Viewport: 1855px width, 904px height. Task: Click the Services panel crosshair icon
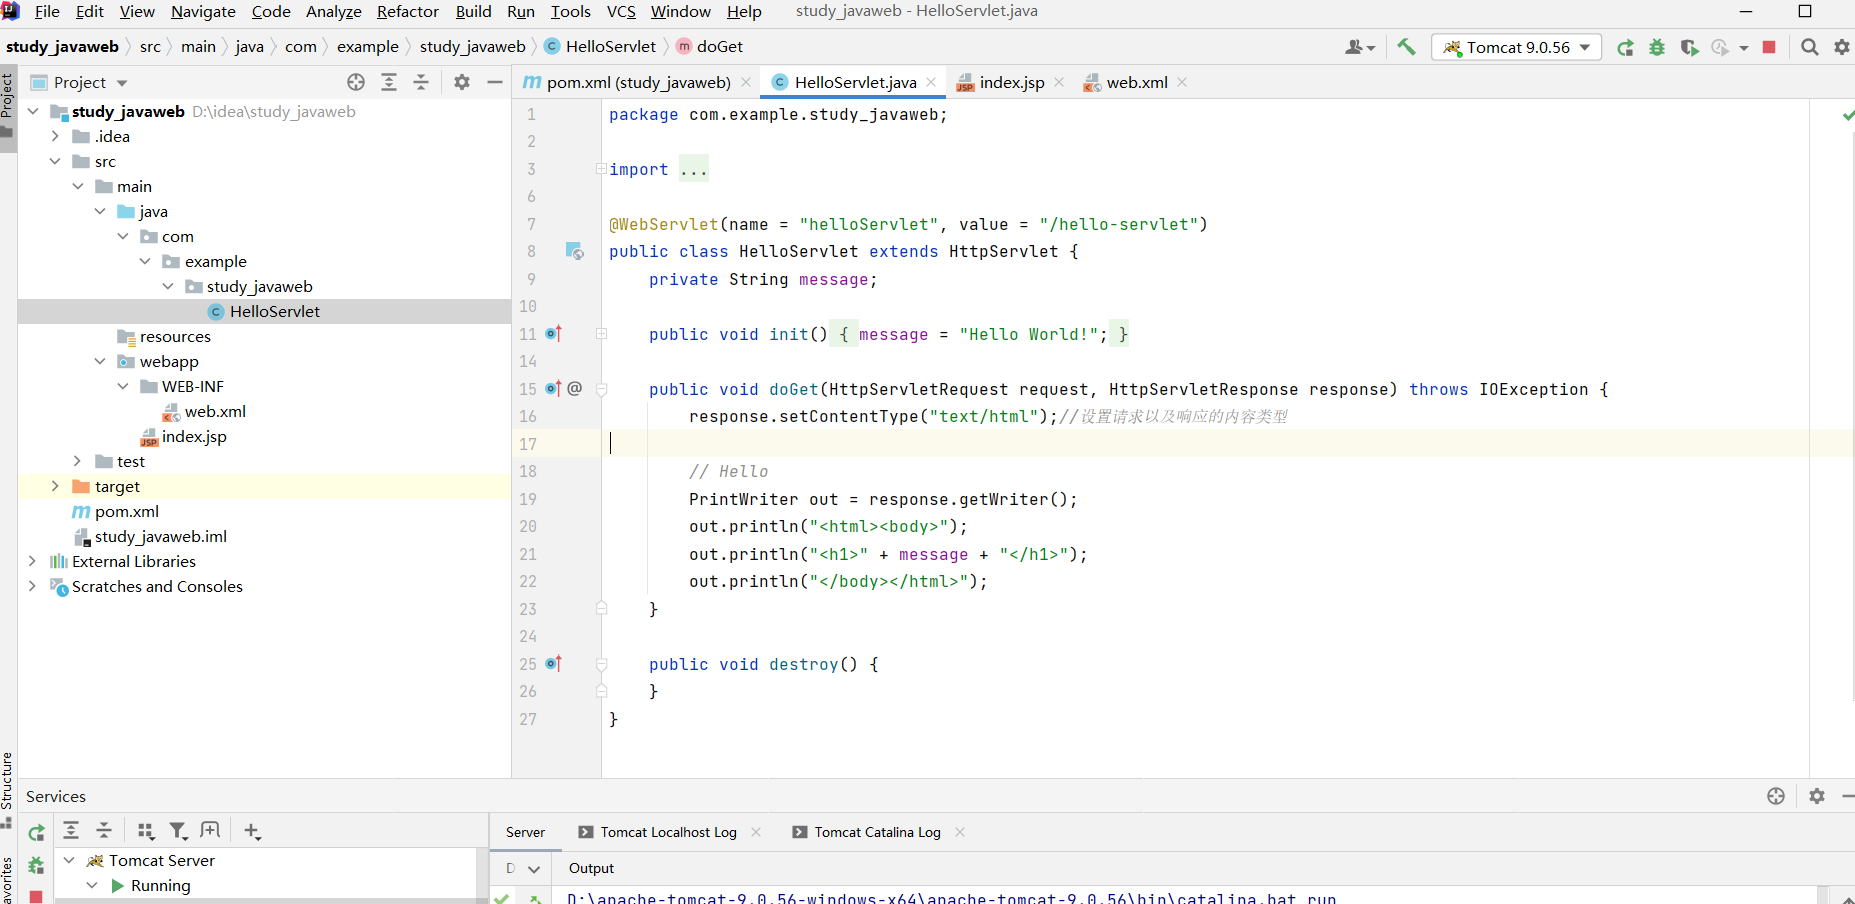coord(1776,796)
